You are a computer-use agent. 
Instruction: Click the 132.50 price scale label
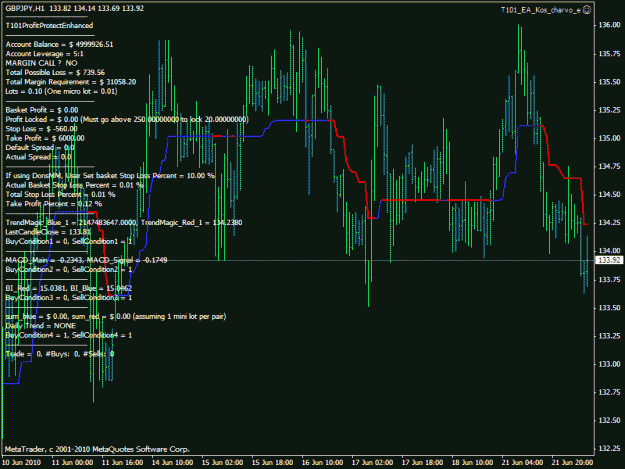[609, 420]
